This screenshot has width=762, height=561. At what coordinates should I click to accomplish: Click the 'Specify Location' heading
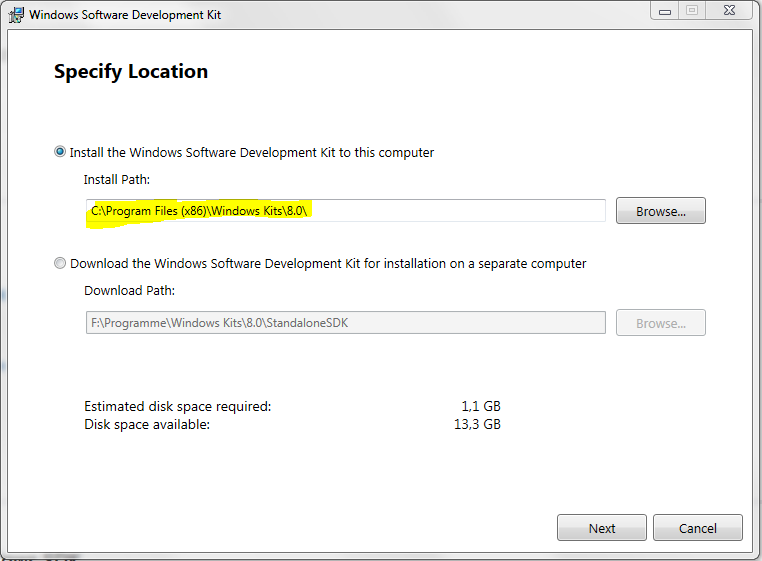point(131,71)
